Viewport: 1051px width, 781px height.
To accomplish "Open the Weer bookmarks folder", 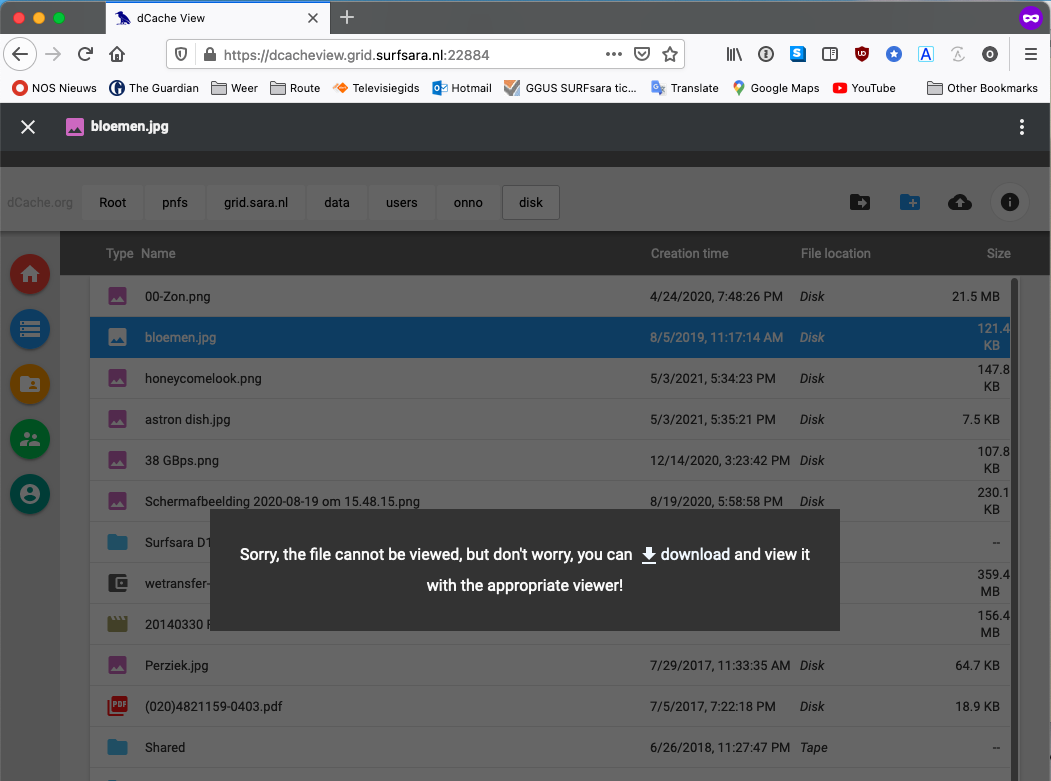I will (x=234, y=88).
